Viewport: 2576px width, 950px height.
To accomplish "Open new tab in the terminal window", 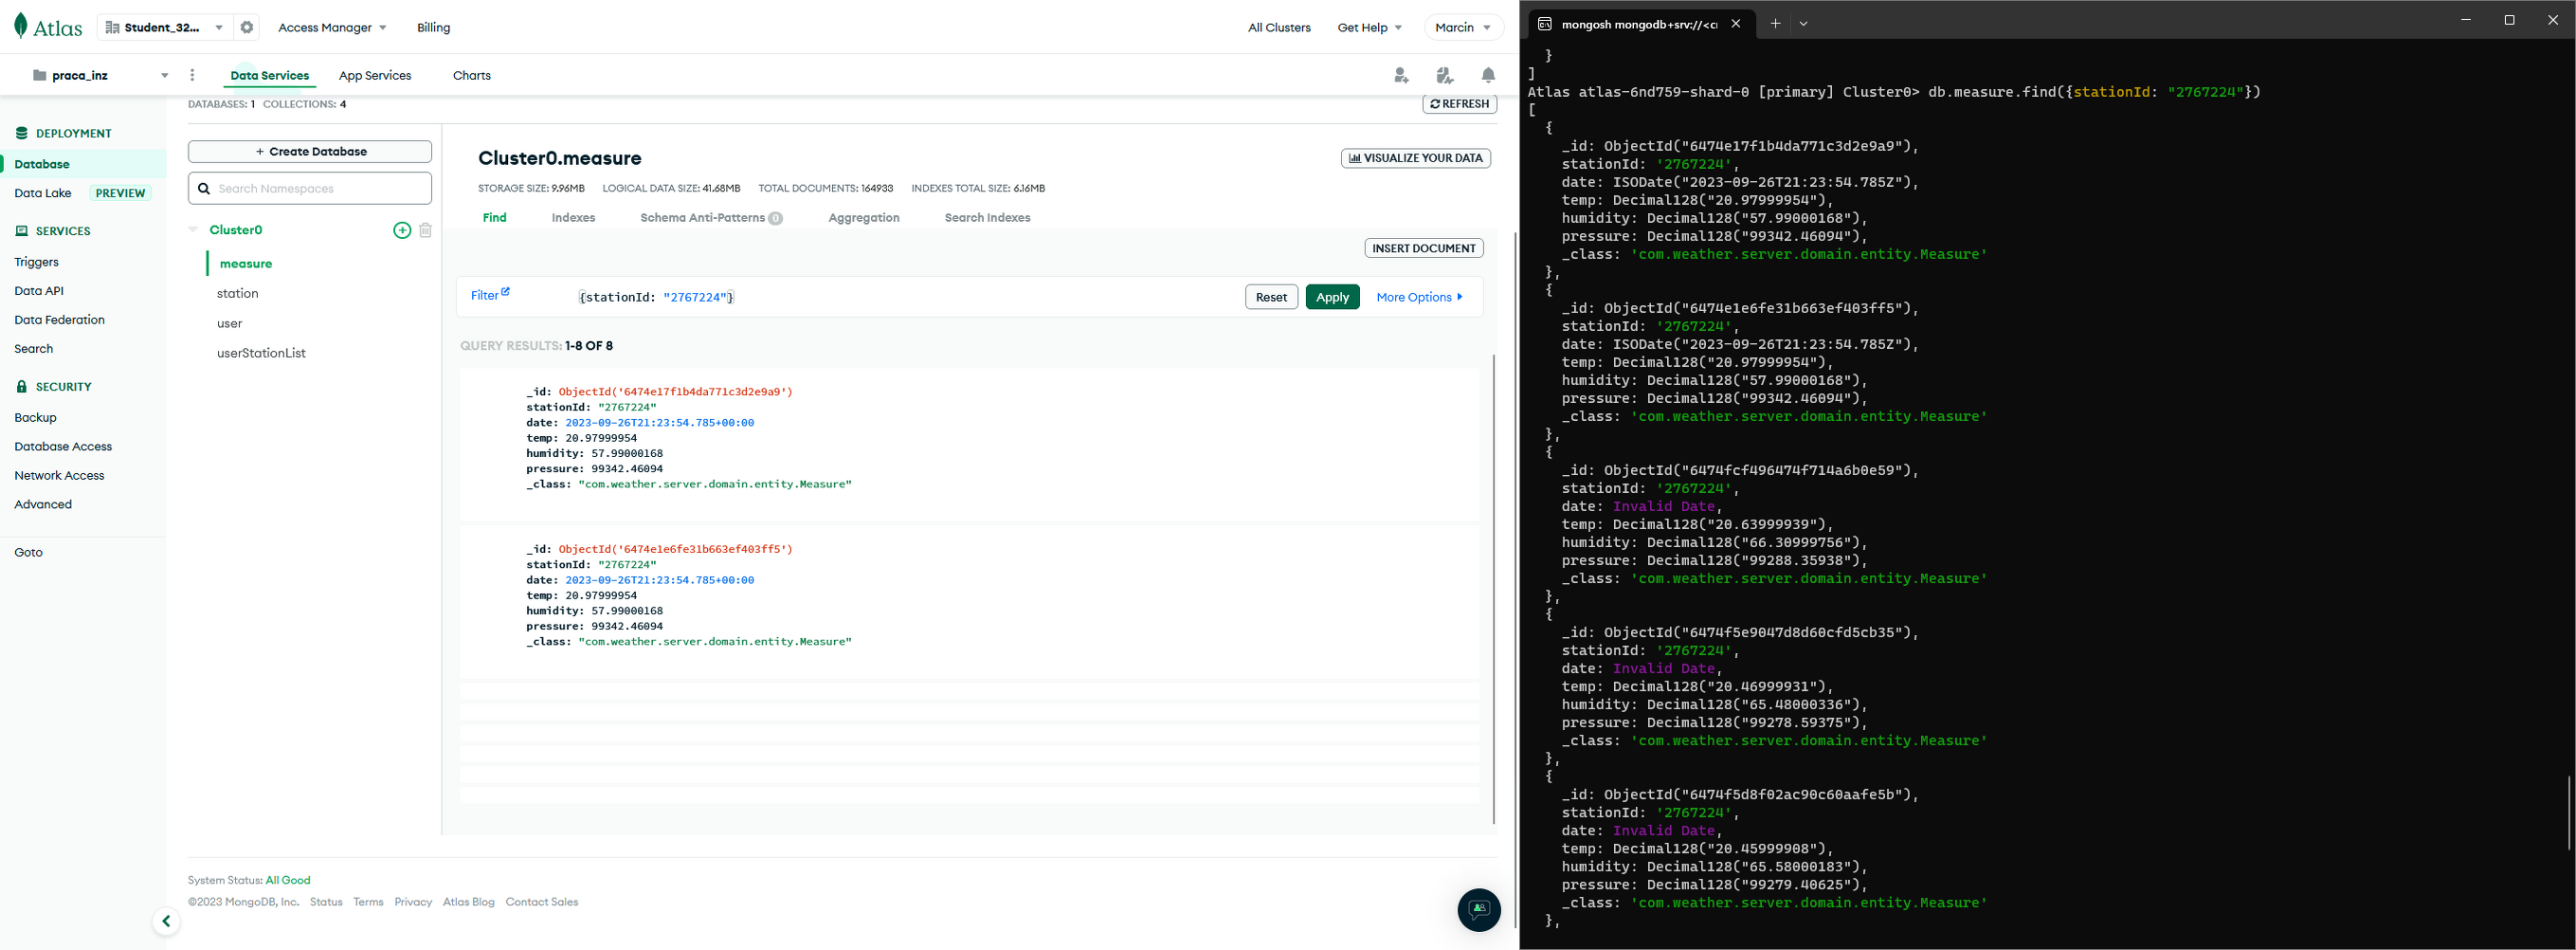I will point(1775,24).
